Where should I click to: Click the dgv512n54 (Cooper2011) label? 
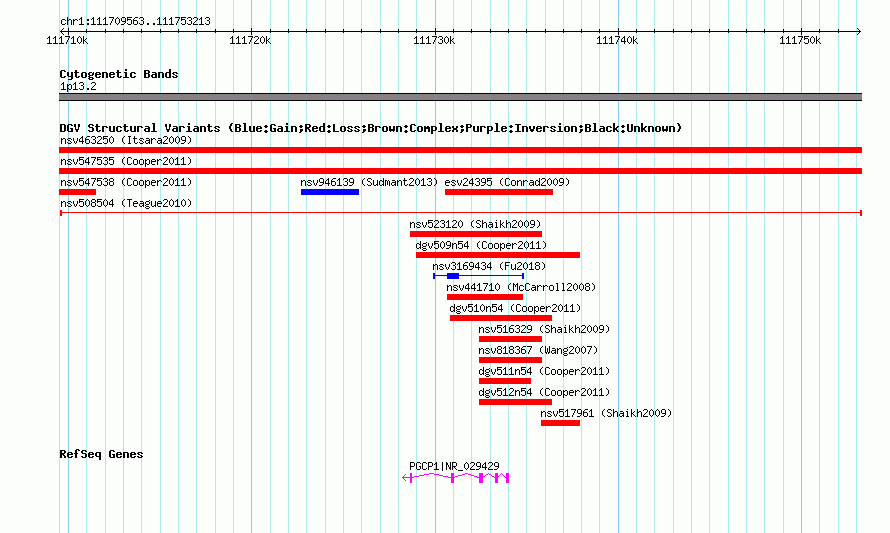pos(544,392)
